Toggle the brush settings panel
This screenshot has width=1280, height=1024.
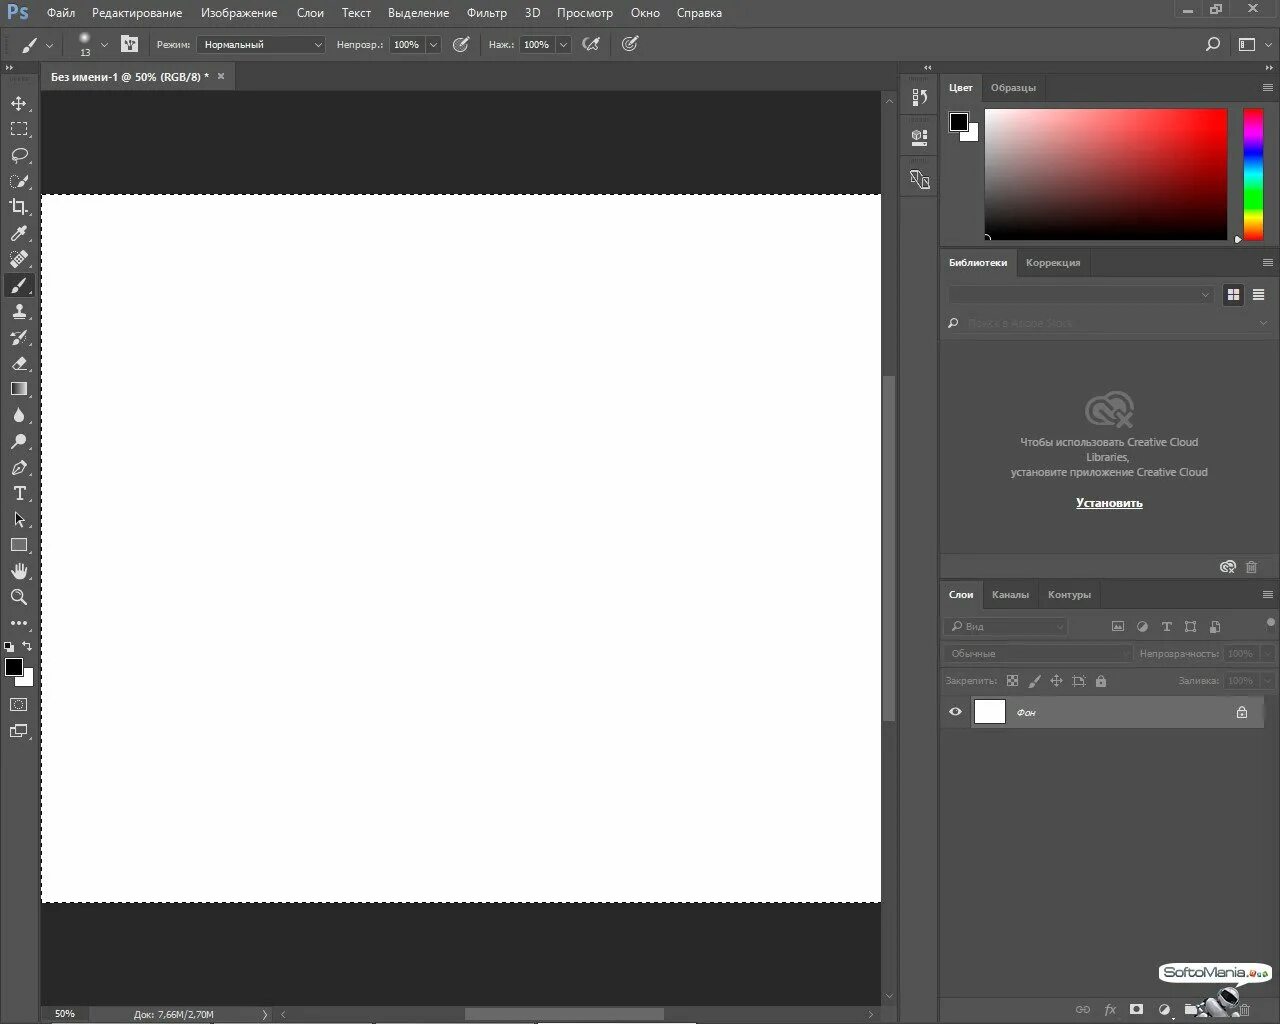[129, 44]
